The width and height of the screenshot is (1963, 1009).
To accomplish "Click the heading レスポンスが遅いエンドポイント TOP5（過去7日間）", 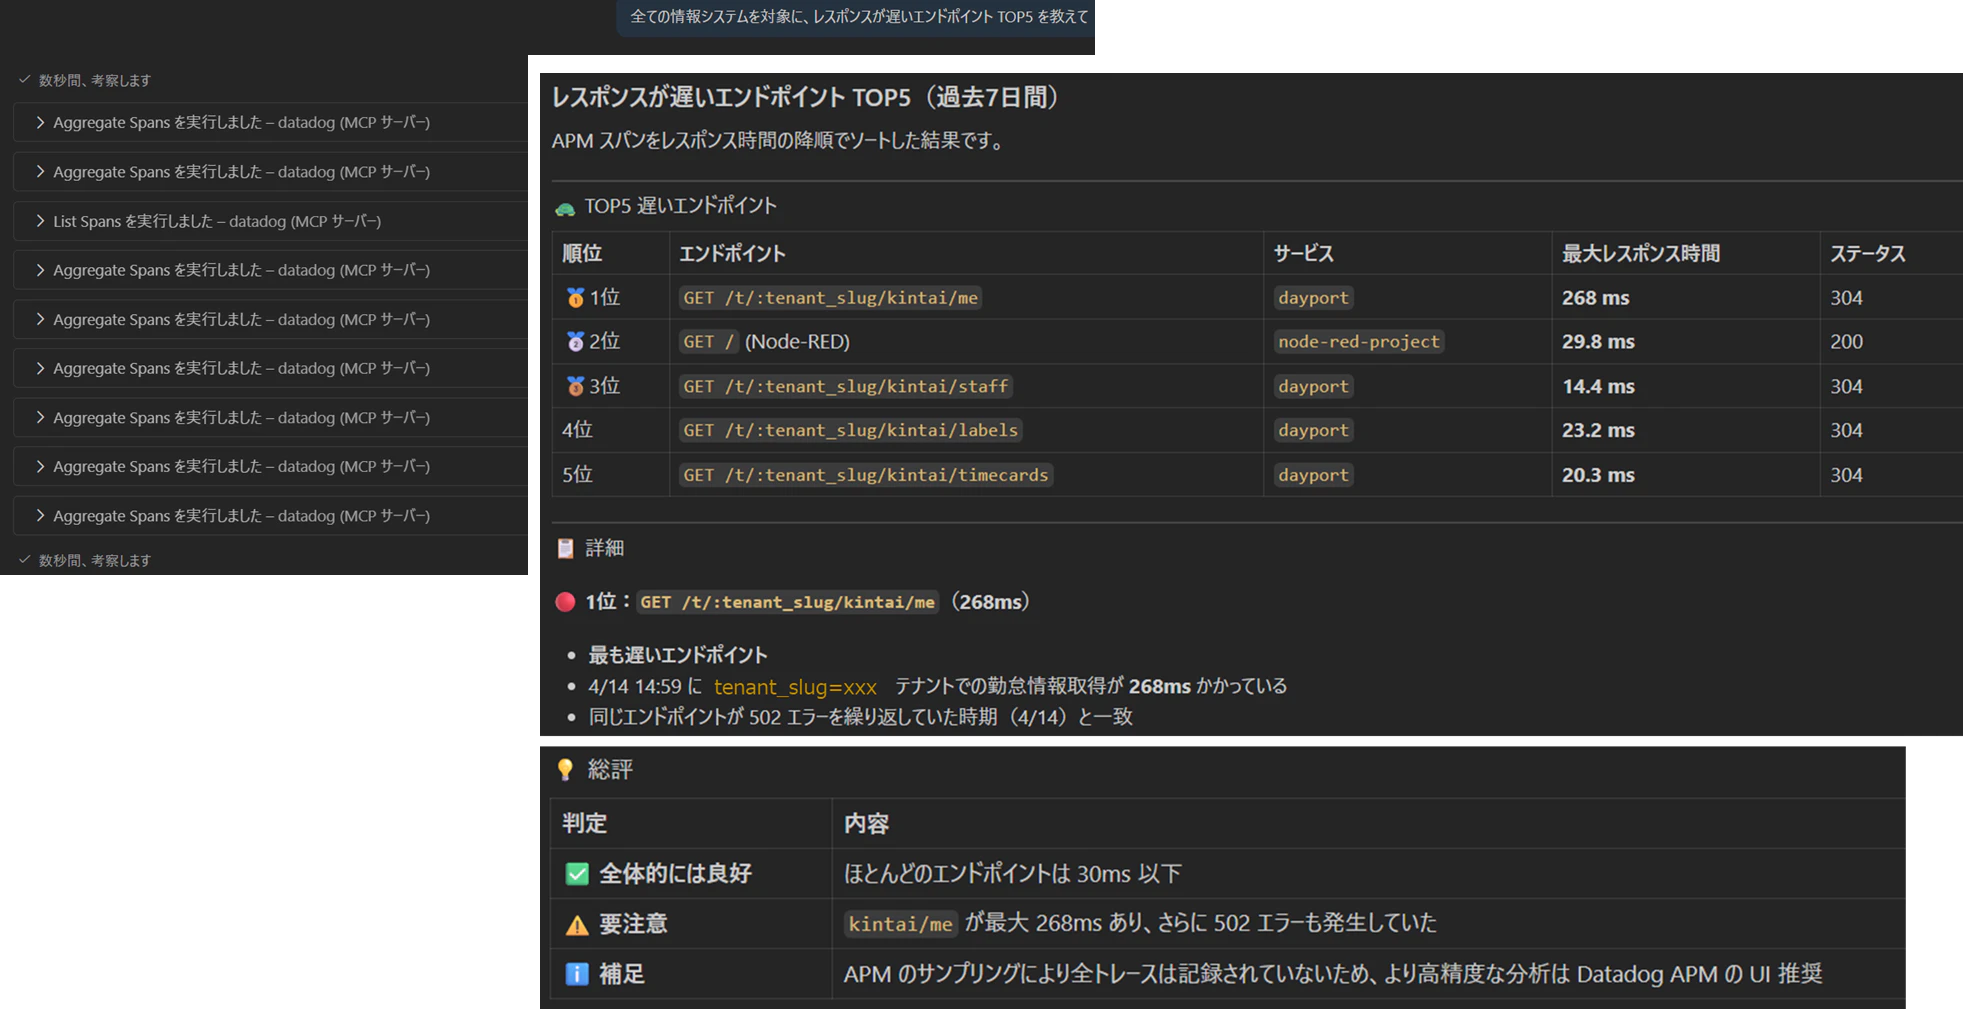I will pyautogui.click(x=810, y=97).
